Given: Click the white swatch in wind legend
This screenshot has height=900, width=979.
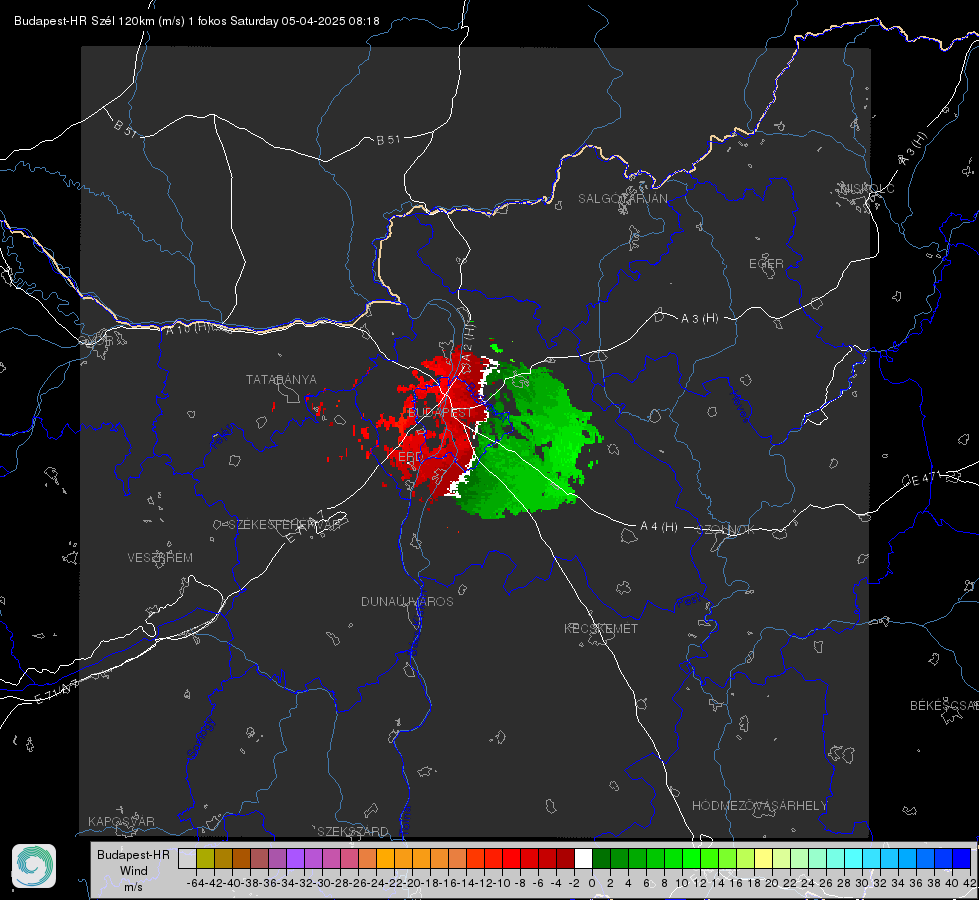Looking at the screenshot, I should pos(583,859).
